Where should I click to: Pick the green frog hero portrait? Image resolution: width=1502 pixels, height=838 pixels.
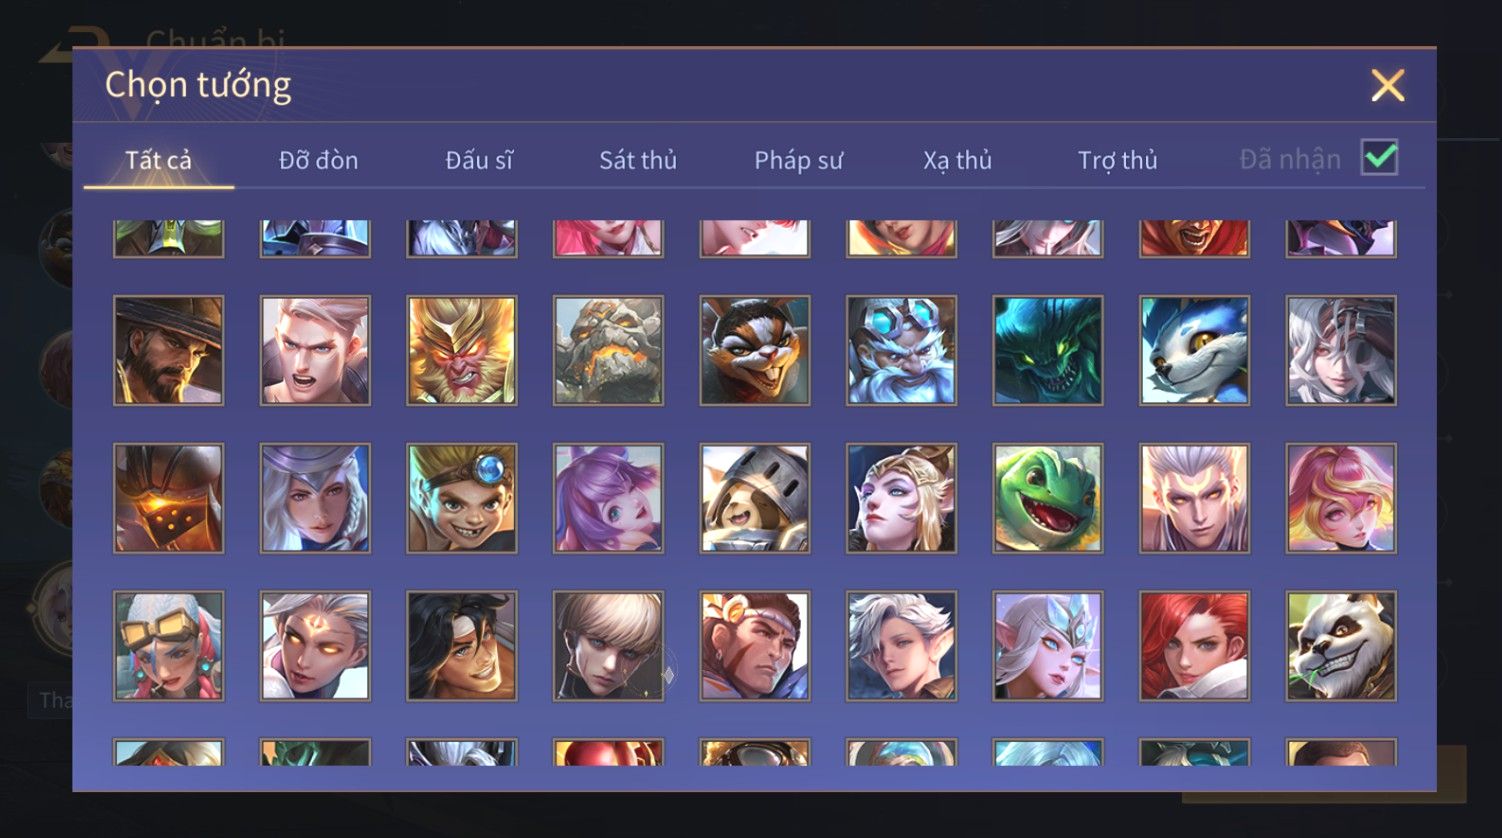[1048, 498]
